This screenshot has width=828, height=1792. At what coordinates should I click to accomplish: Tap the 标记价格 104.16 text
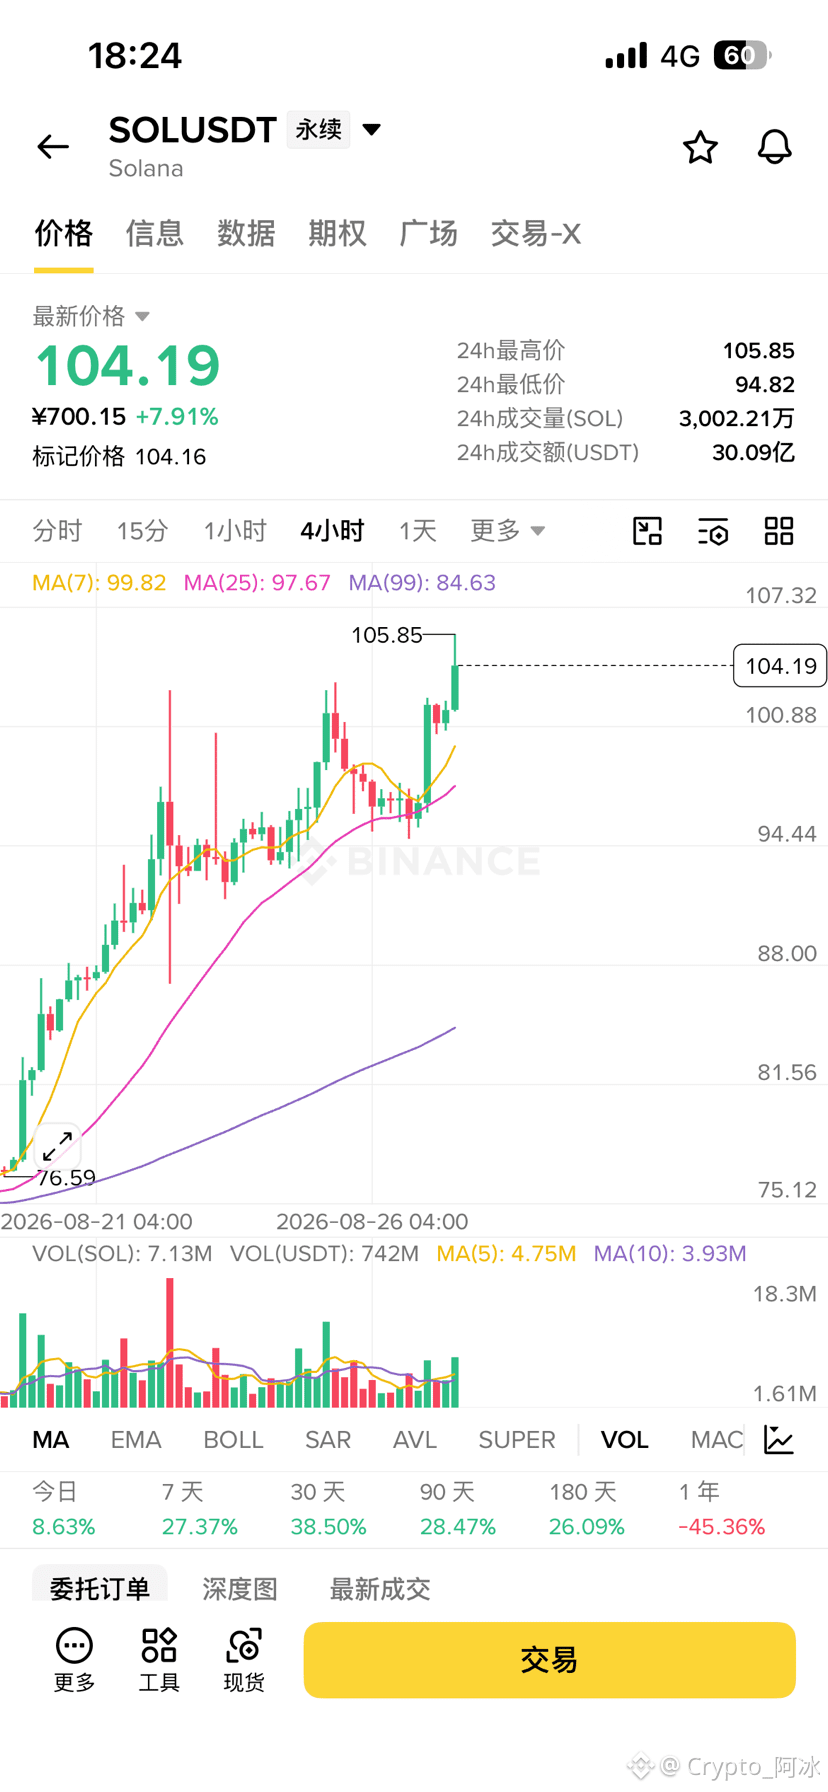119,457
